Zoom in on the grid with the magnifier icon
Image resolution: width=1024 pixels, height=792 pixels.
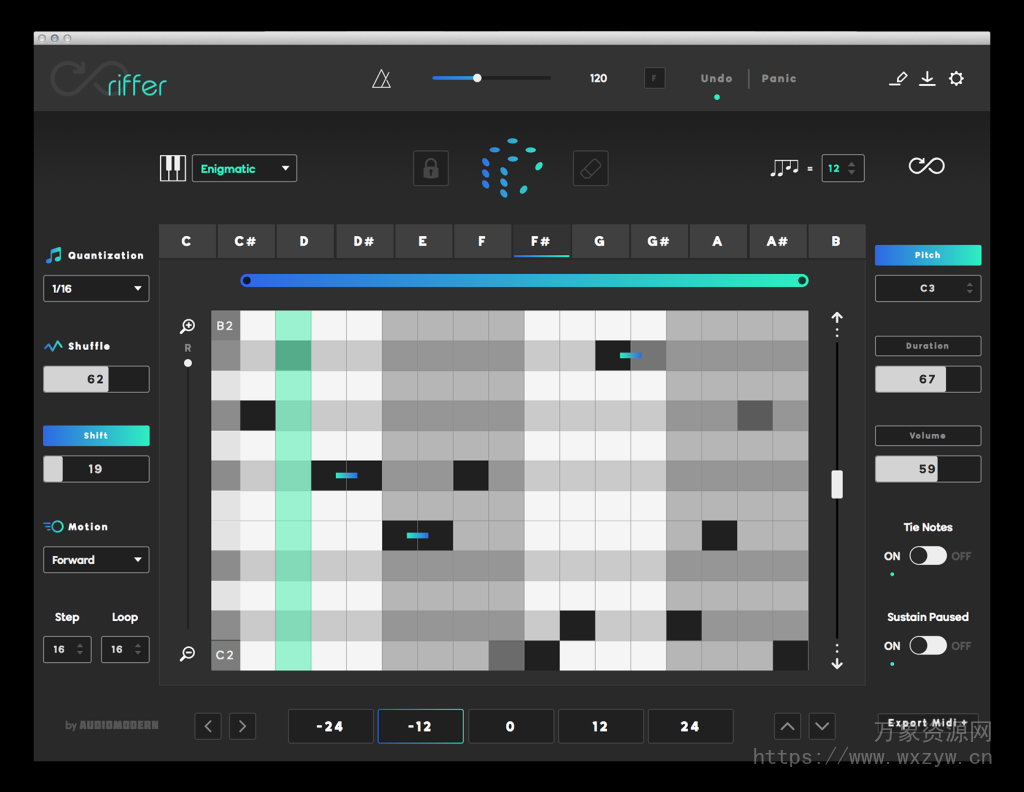[x=186, y=326]
